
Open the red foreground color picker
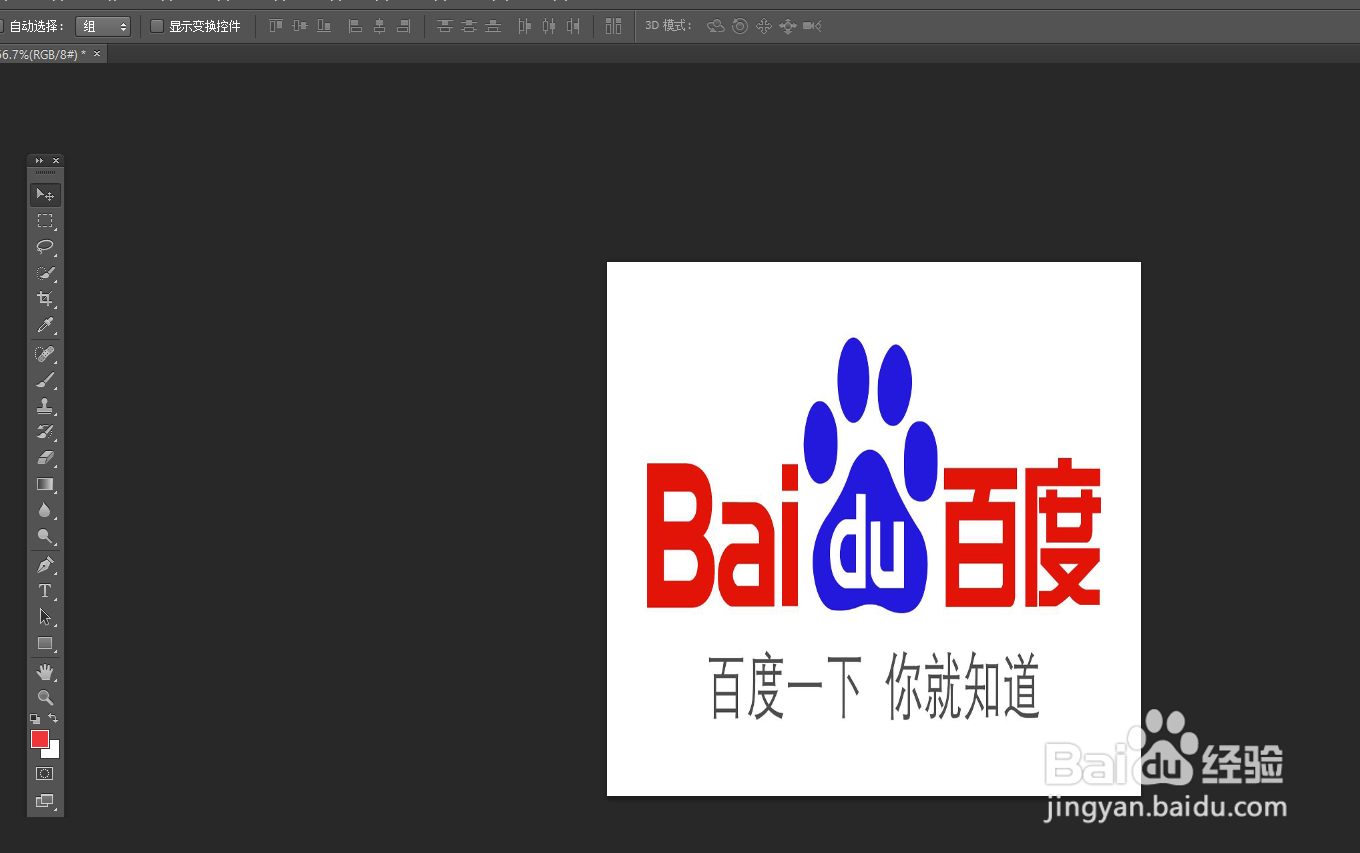tap(39, 739)
